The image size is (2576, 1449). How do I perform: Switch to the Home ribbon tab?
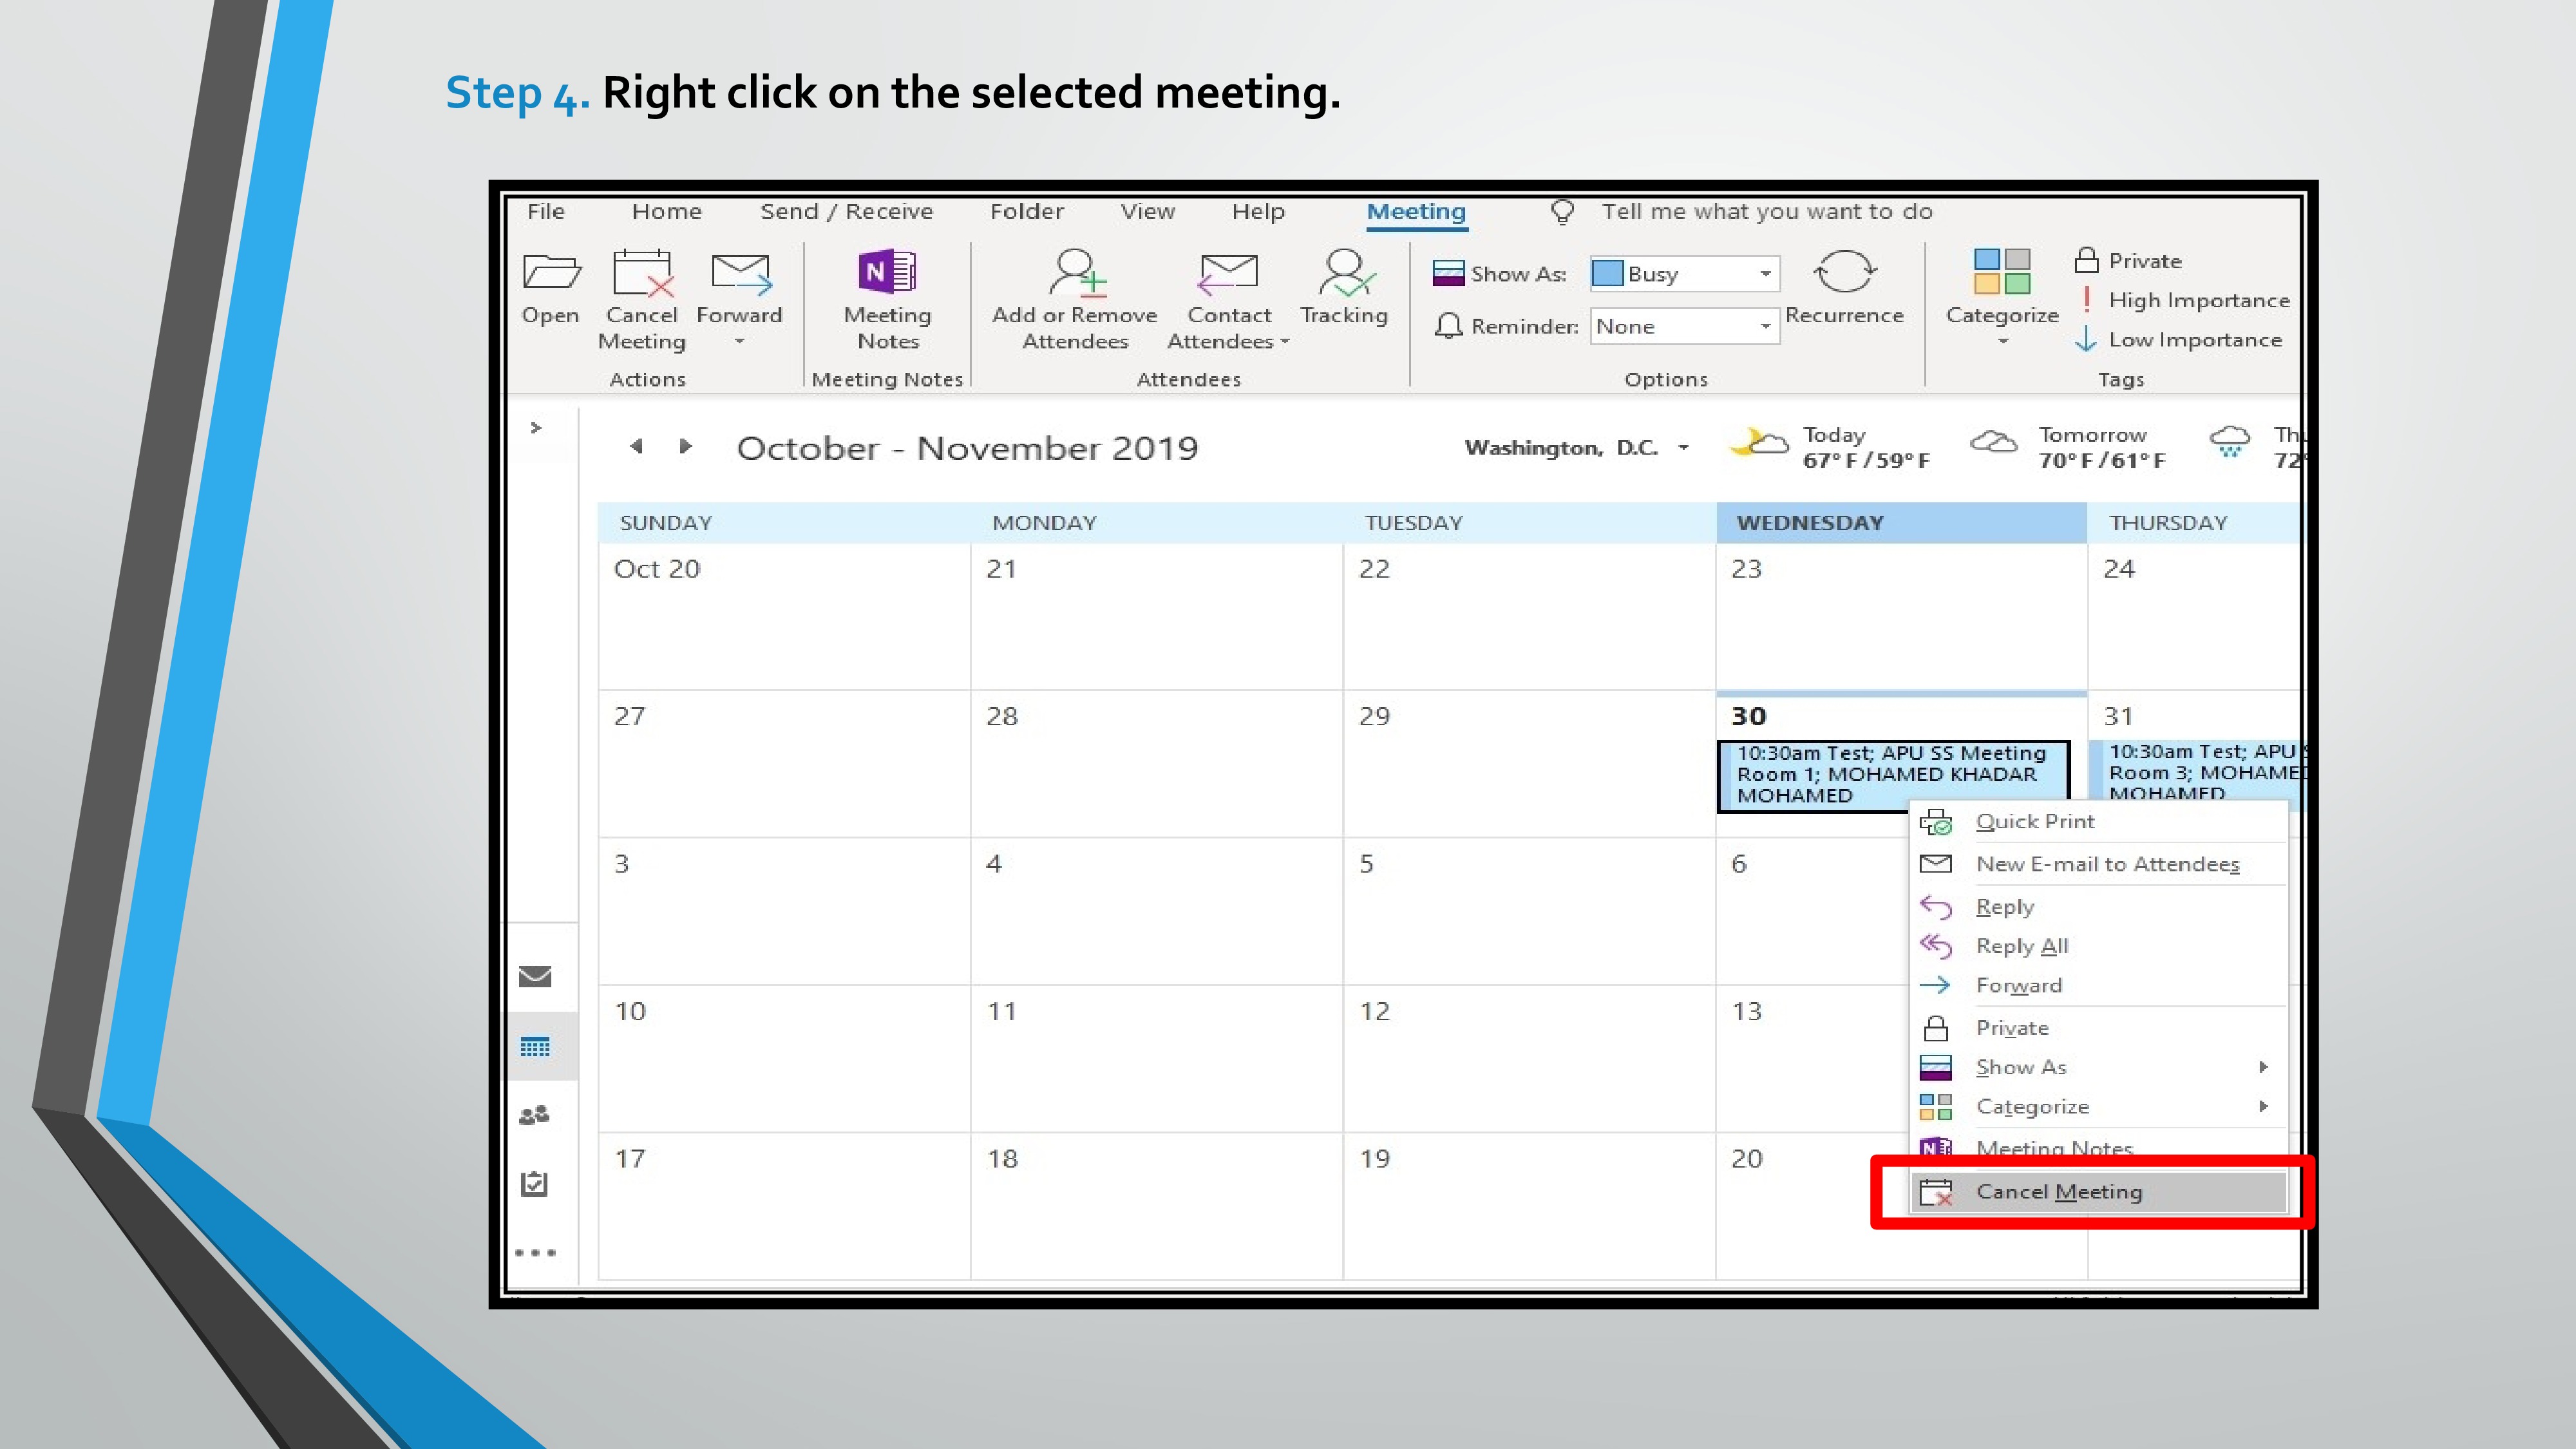(x=666, y=212)
